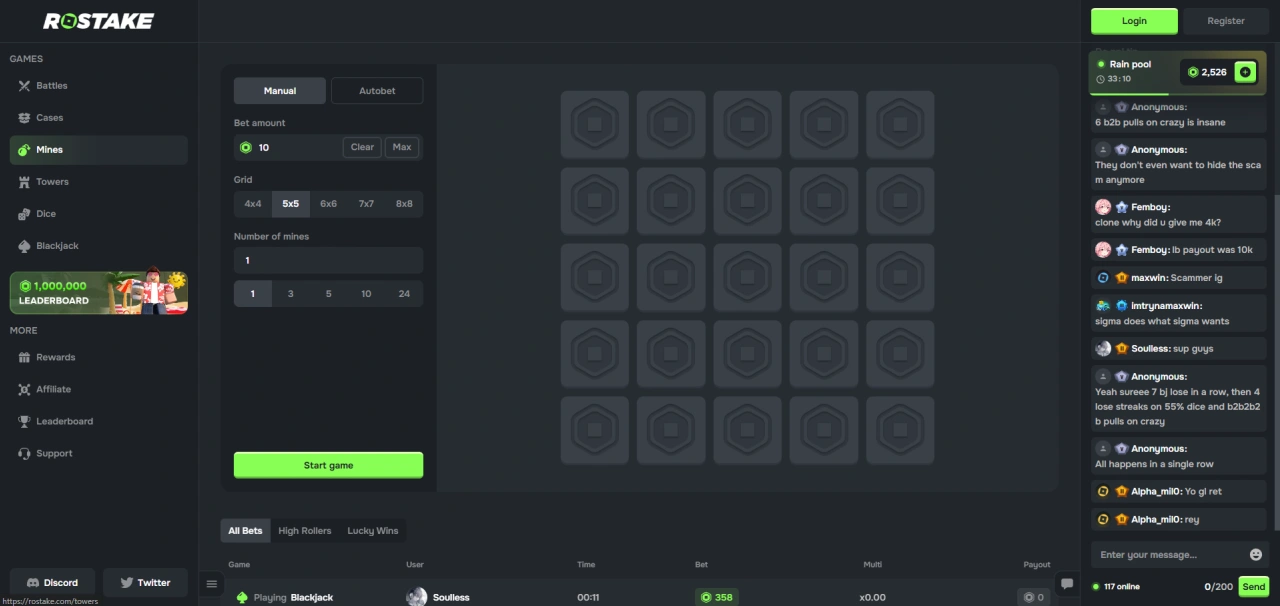Open the Leaderboard page
Screen dimensions: 1280x606
(x=99, y=421)
